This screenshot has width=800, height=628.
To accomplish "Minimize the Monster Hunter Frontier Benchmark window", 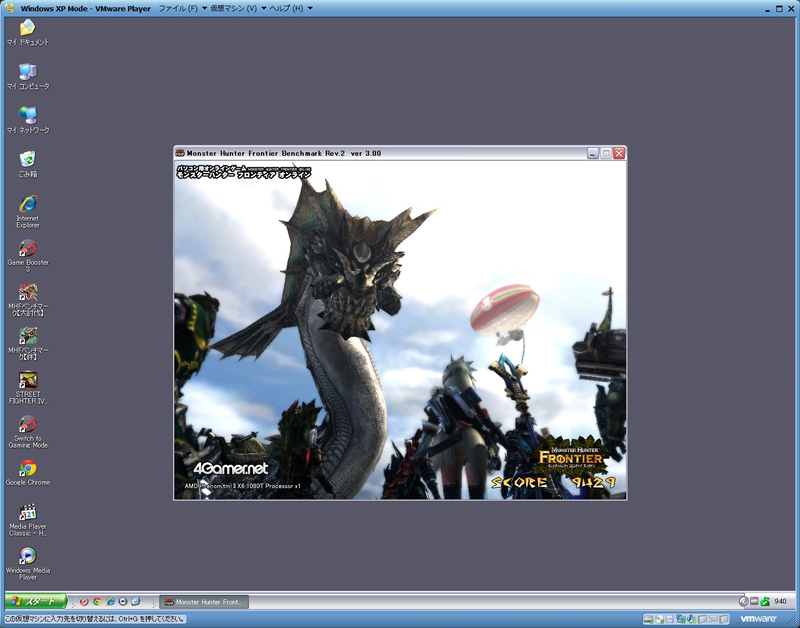I will [x=592, y=153].
